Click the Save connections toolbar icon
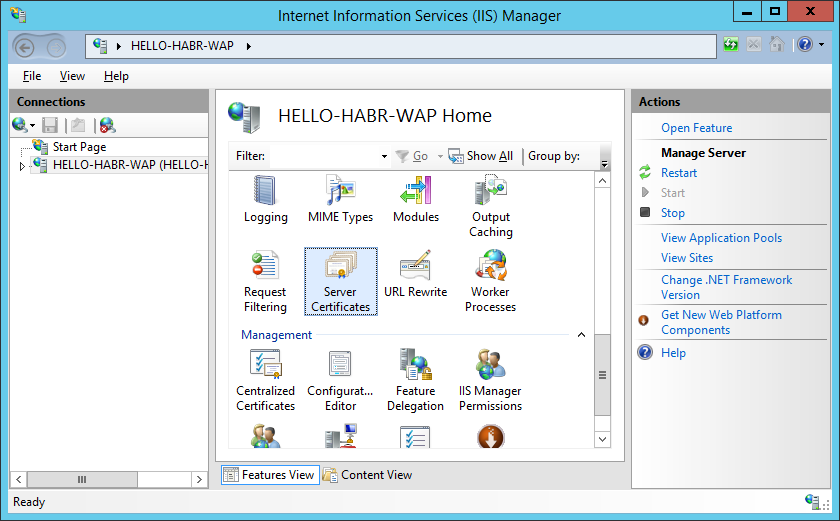 pyautogui.click(x=50, y=125)
